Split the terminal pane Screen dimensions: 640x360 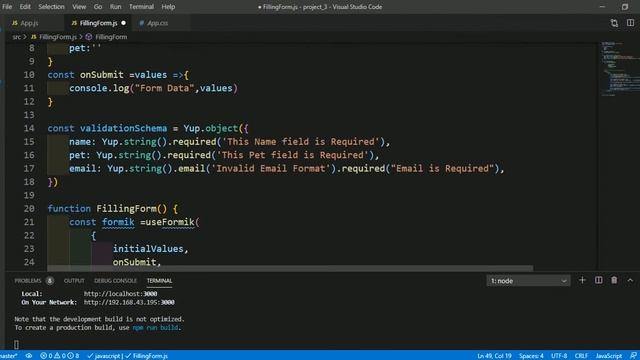pyautogui.click(x=598, y=280)
